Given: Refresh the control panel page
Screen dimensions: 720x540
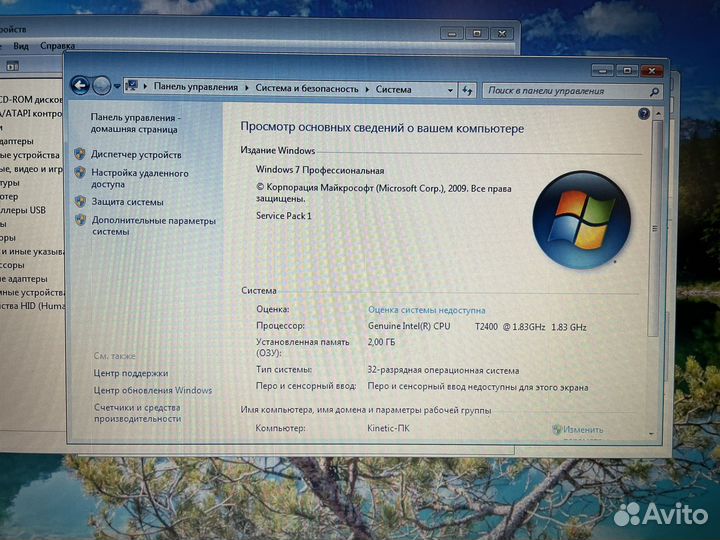Looking at the screenshot, I should [467, 90].
